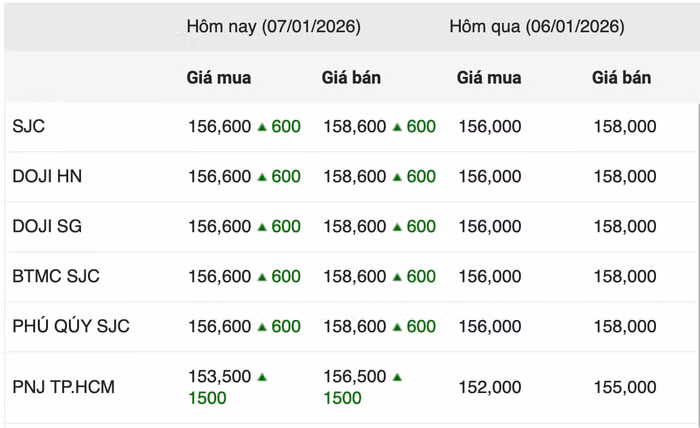Viewport: 700px width, 428px height.
Task: Open the PNJ TP.HCM row label
Action: [64, 387]
